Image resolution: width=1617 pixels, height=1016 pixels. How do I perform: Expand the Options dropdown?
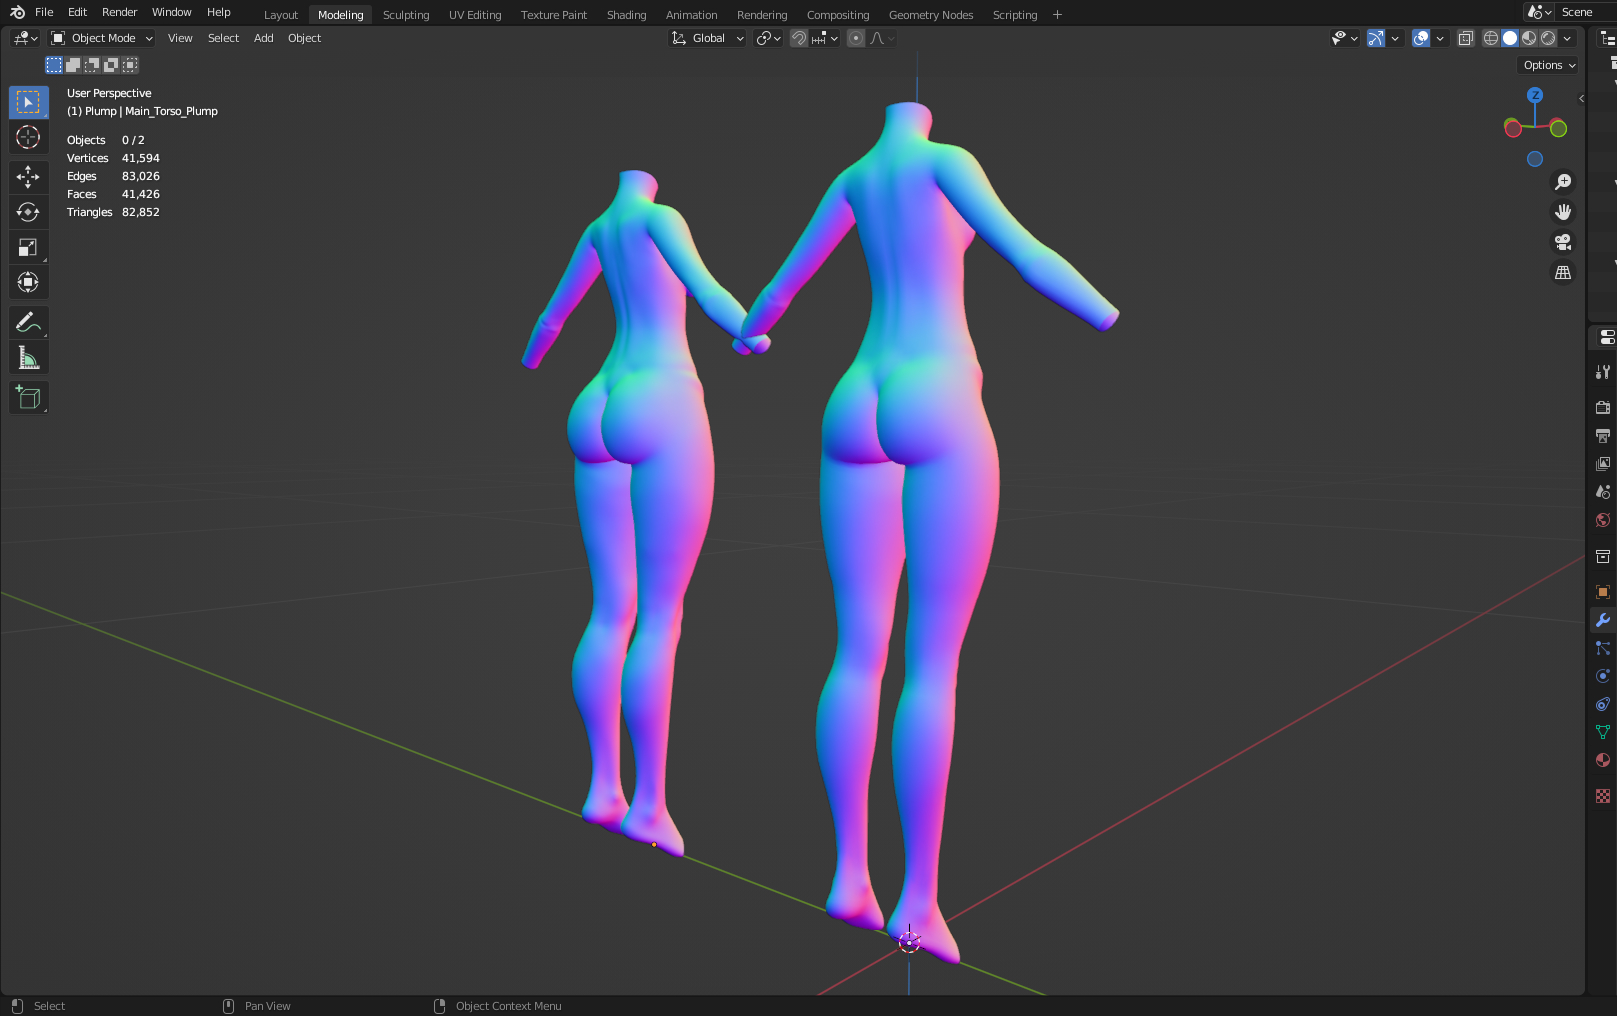(x=1549, y=65)
